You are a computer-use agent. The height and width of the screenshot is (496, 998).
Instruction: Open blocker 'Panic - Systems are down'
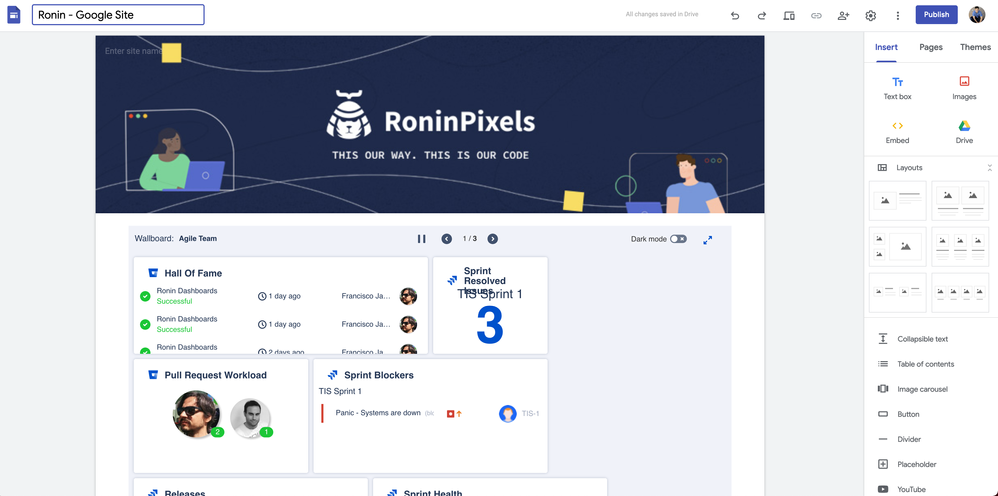pos(378,413)
